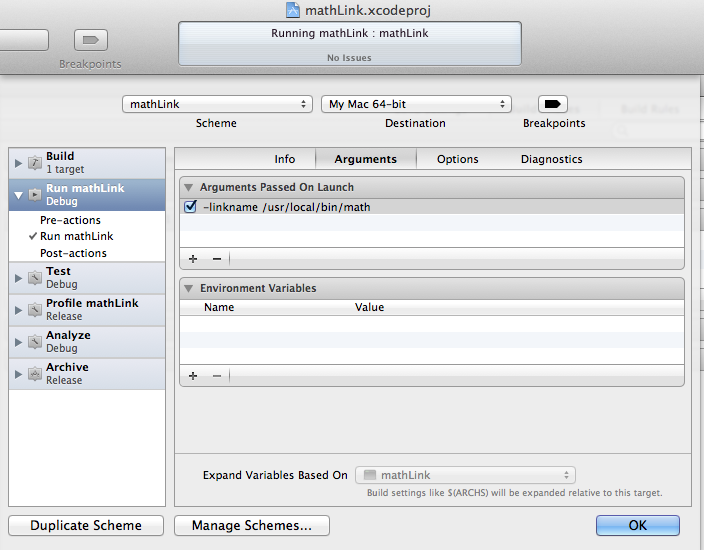The height and width of the screenshot is (550, 704).
Task: Remove the selected launch argument with the minus button
Action: 217,259
